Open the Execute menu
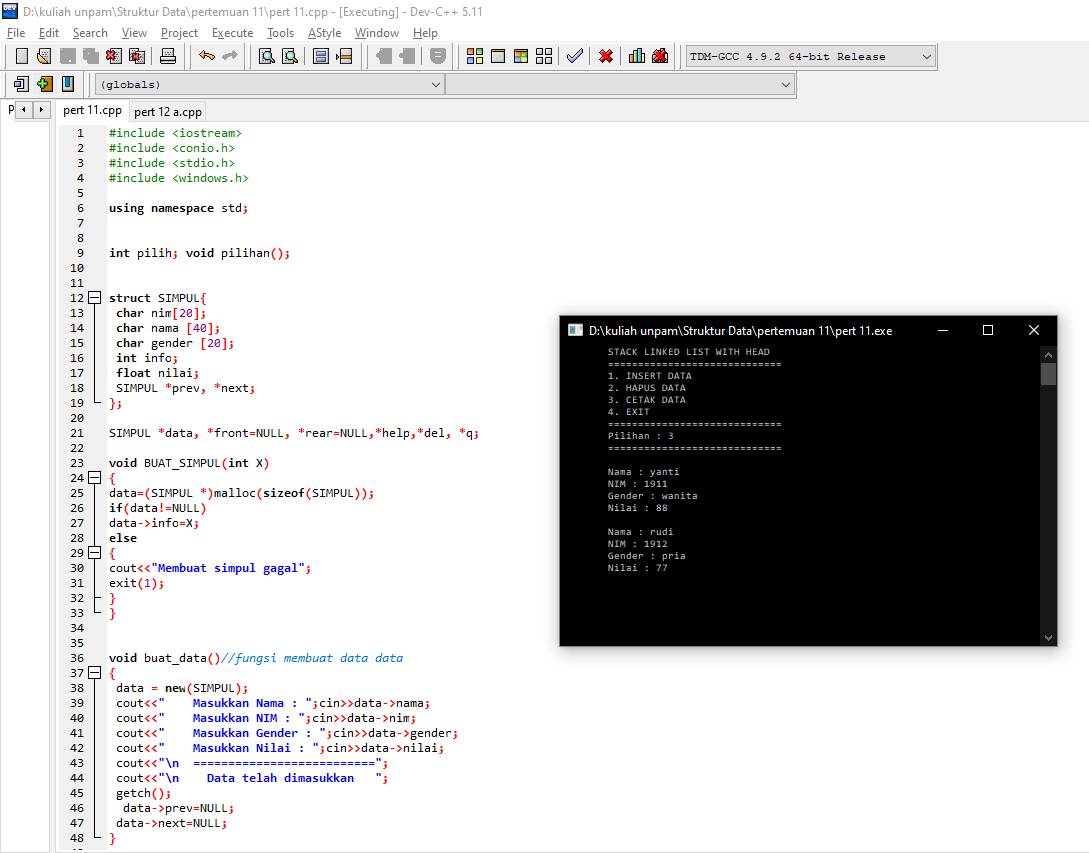 tap(233, 33)
